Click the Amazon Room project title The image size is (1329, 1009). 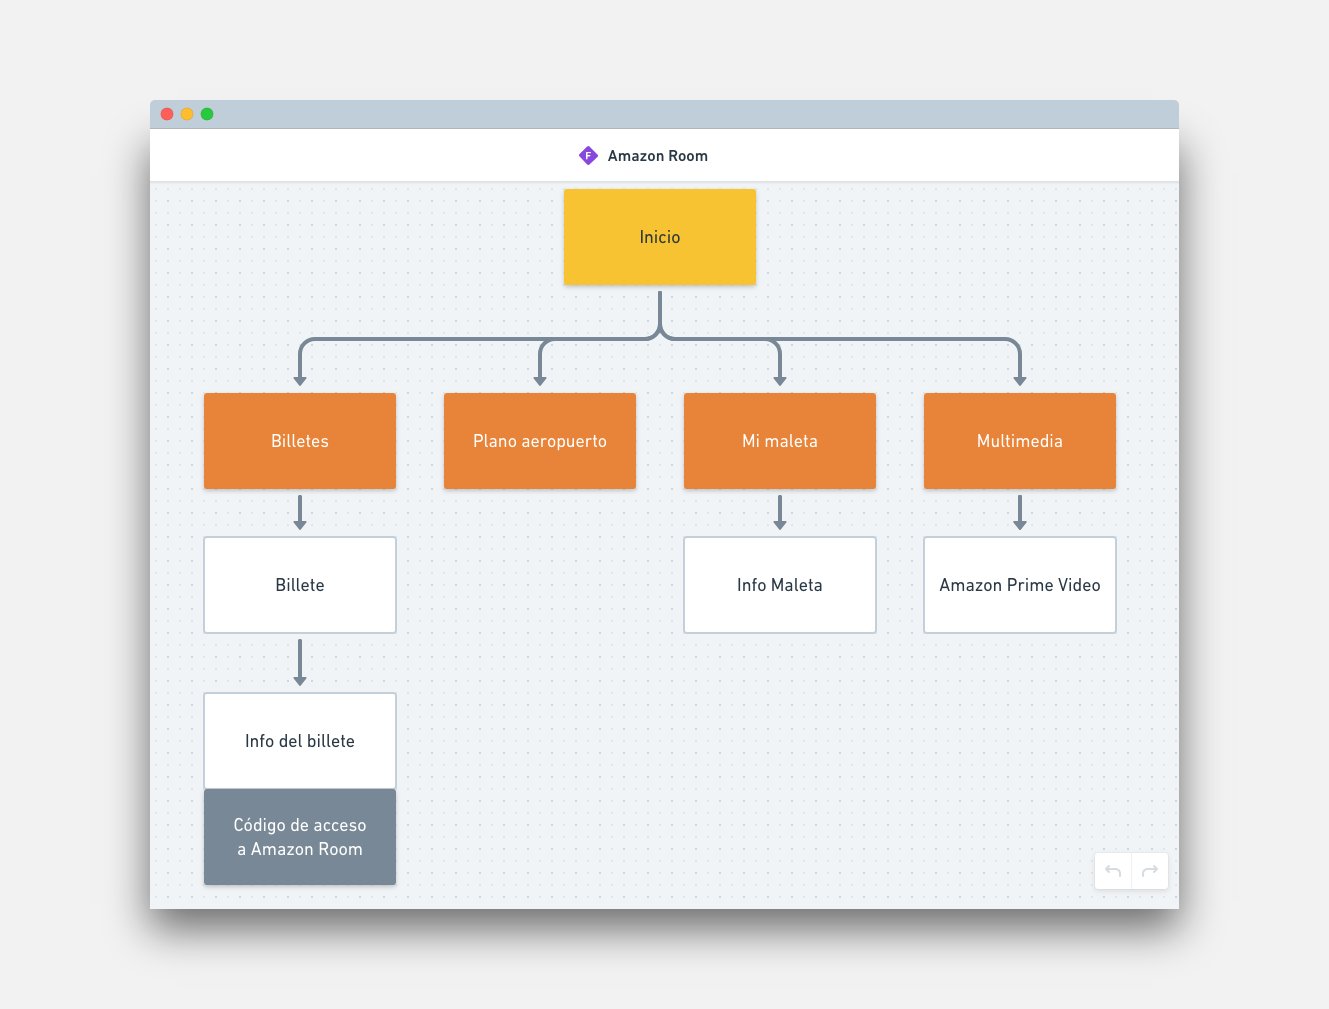658,156
